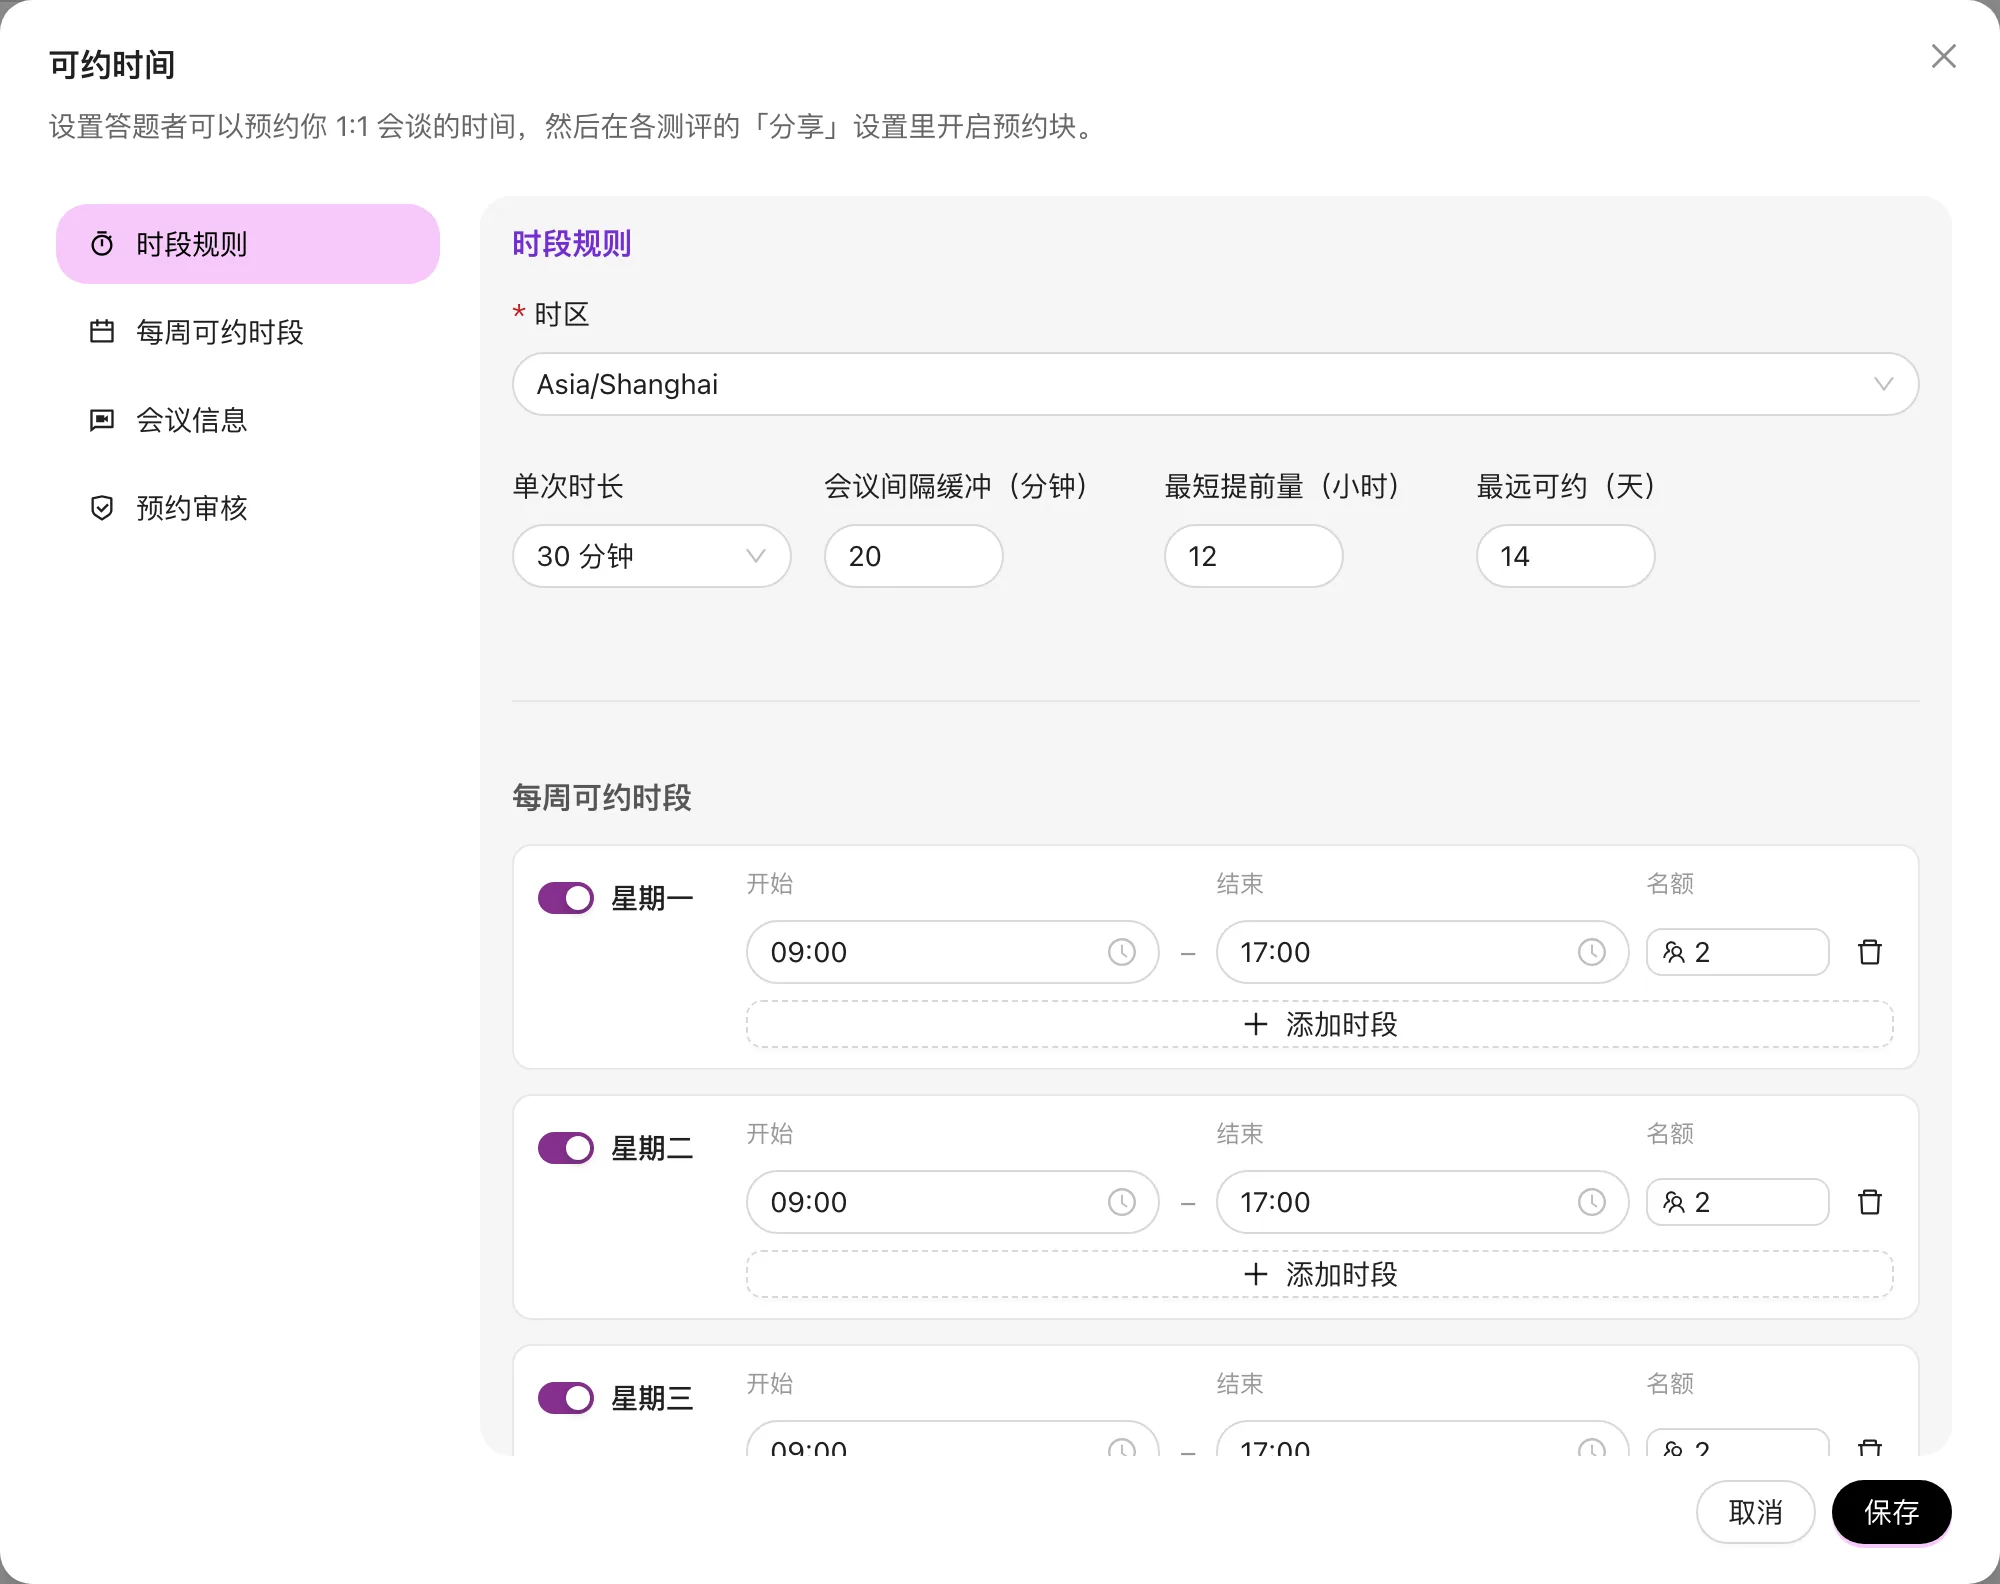The image size is (2000, 1584).
Task: Toggle off 星期三 availability switch
Action: click(566, 1398)
